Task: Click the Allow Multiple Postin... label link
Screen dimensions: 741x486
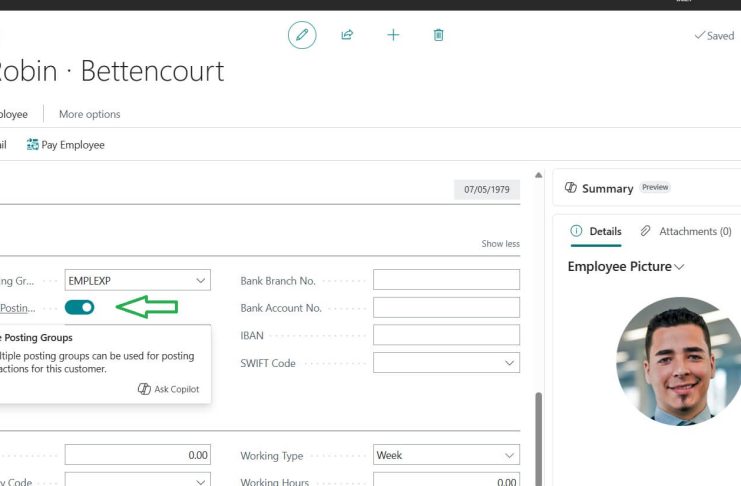Action: click(x=17, y=308)
